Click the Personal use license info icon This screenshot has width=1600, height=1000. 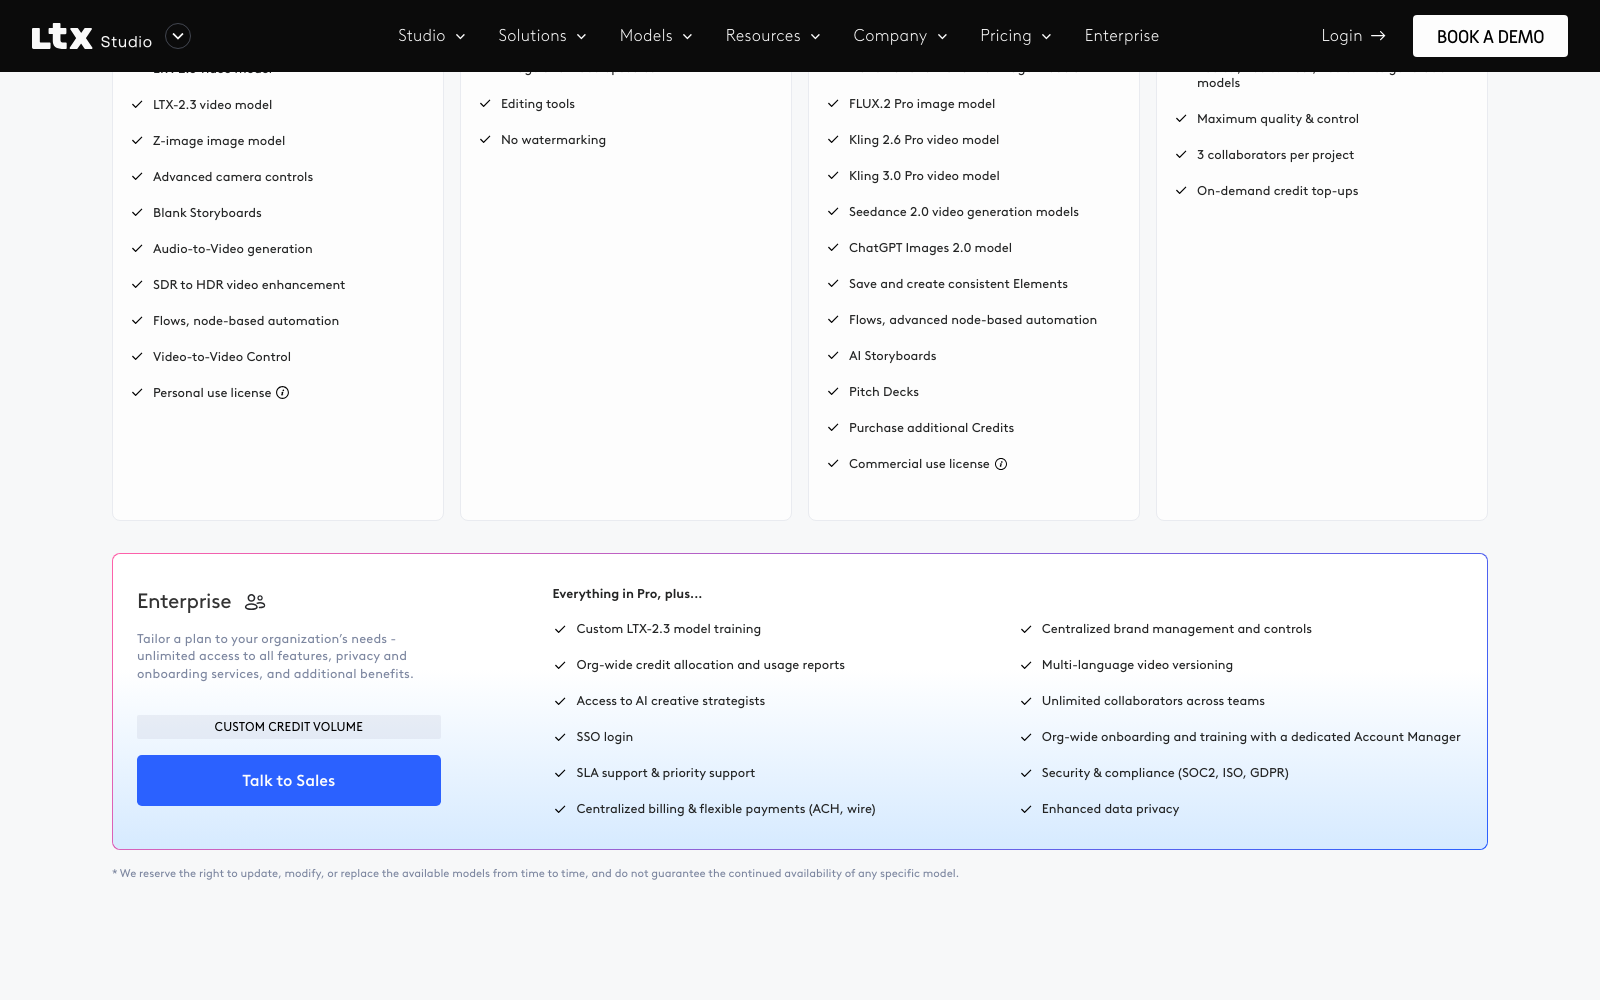click(283, 393)
